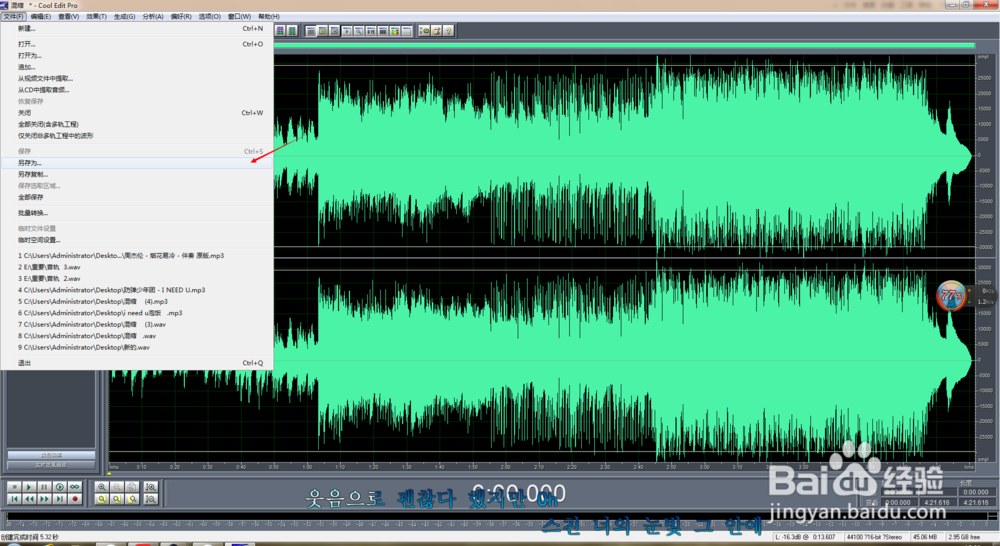Open the 偏好(R) menu
This screenshot has width=1000, height=546.
pyautogui.click(x=180, y=17)
